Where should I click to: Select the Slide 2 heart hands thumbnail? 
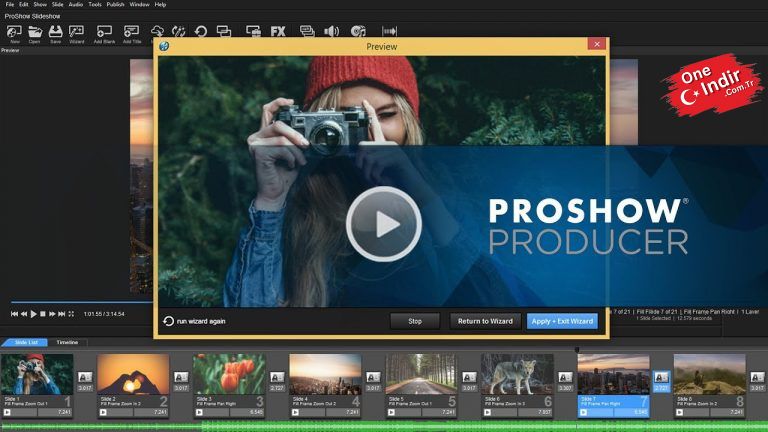coord(133,374)
